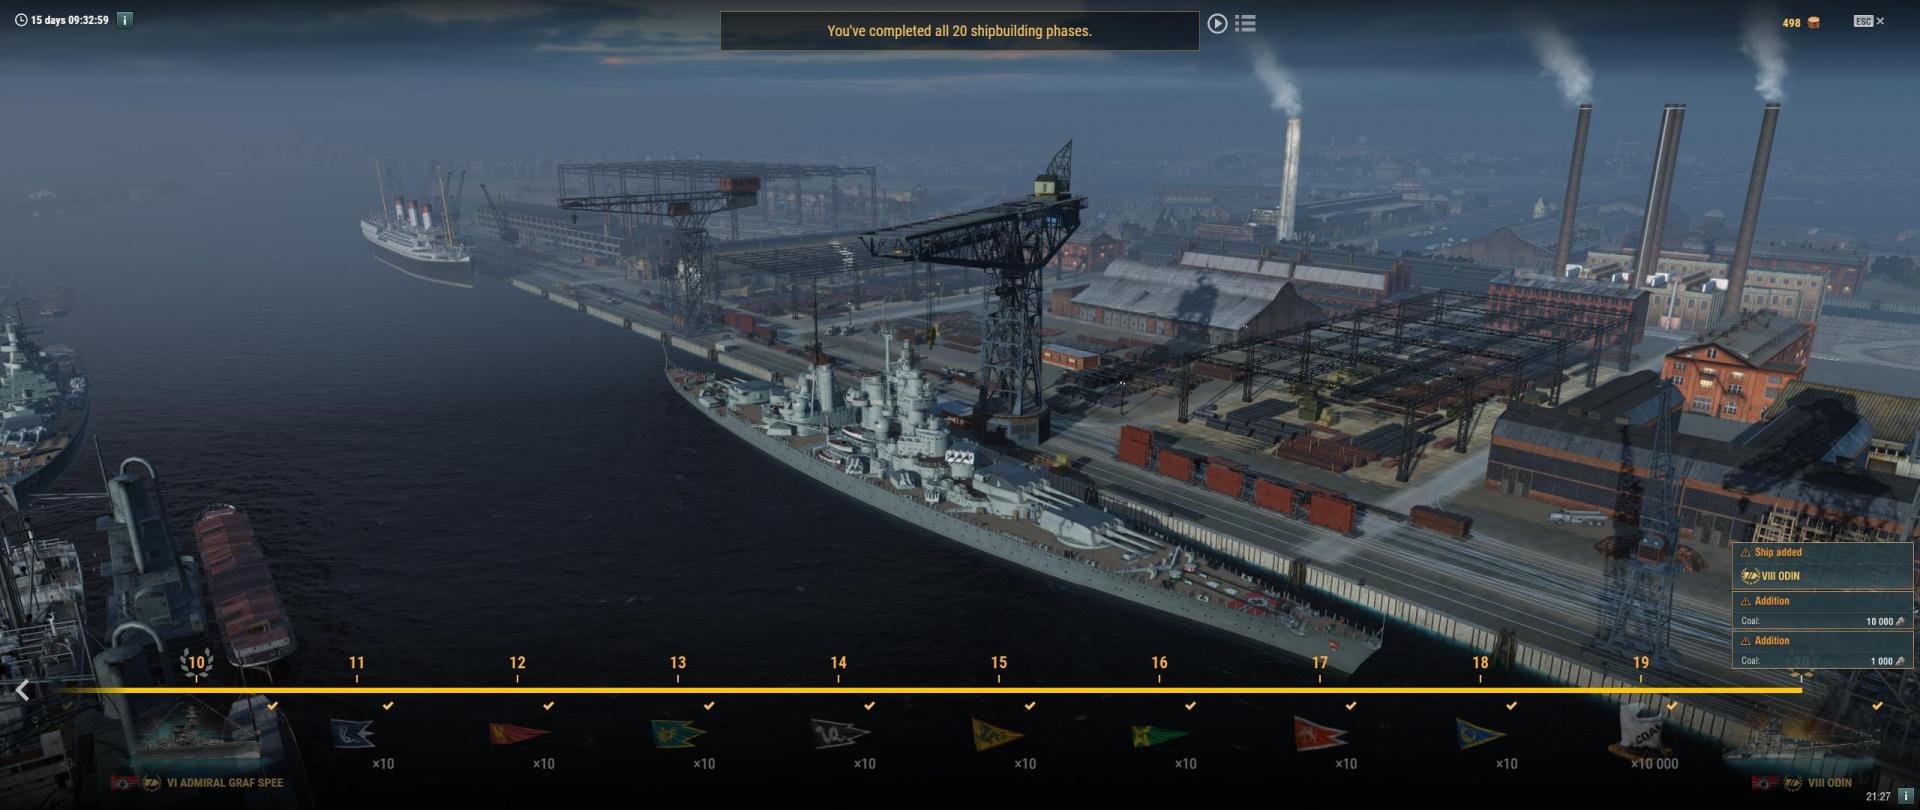Click the steel token currency icon showing 498
This screenshot has width=1920, height=810.
(x=1814, y=22)
